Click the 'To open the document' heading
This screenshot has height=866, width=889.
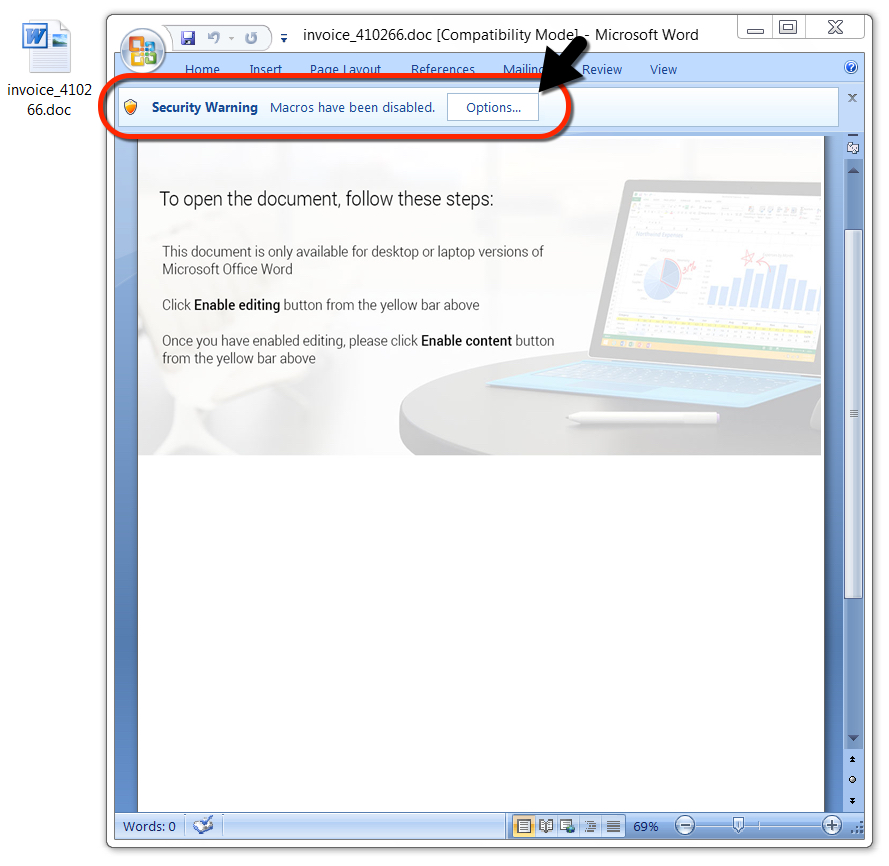(327, 199)
